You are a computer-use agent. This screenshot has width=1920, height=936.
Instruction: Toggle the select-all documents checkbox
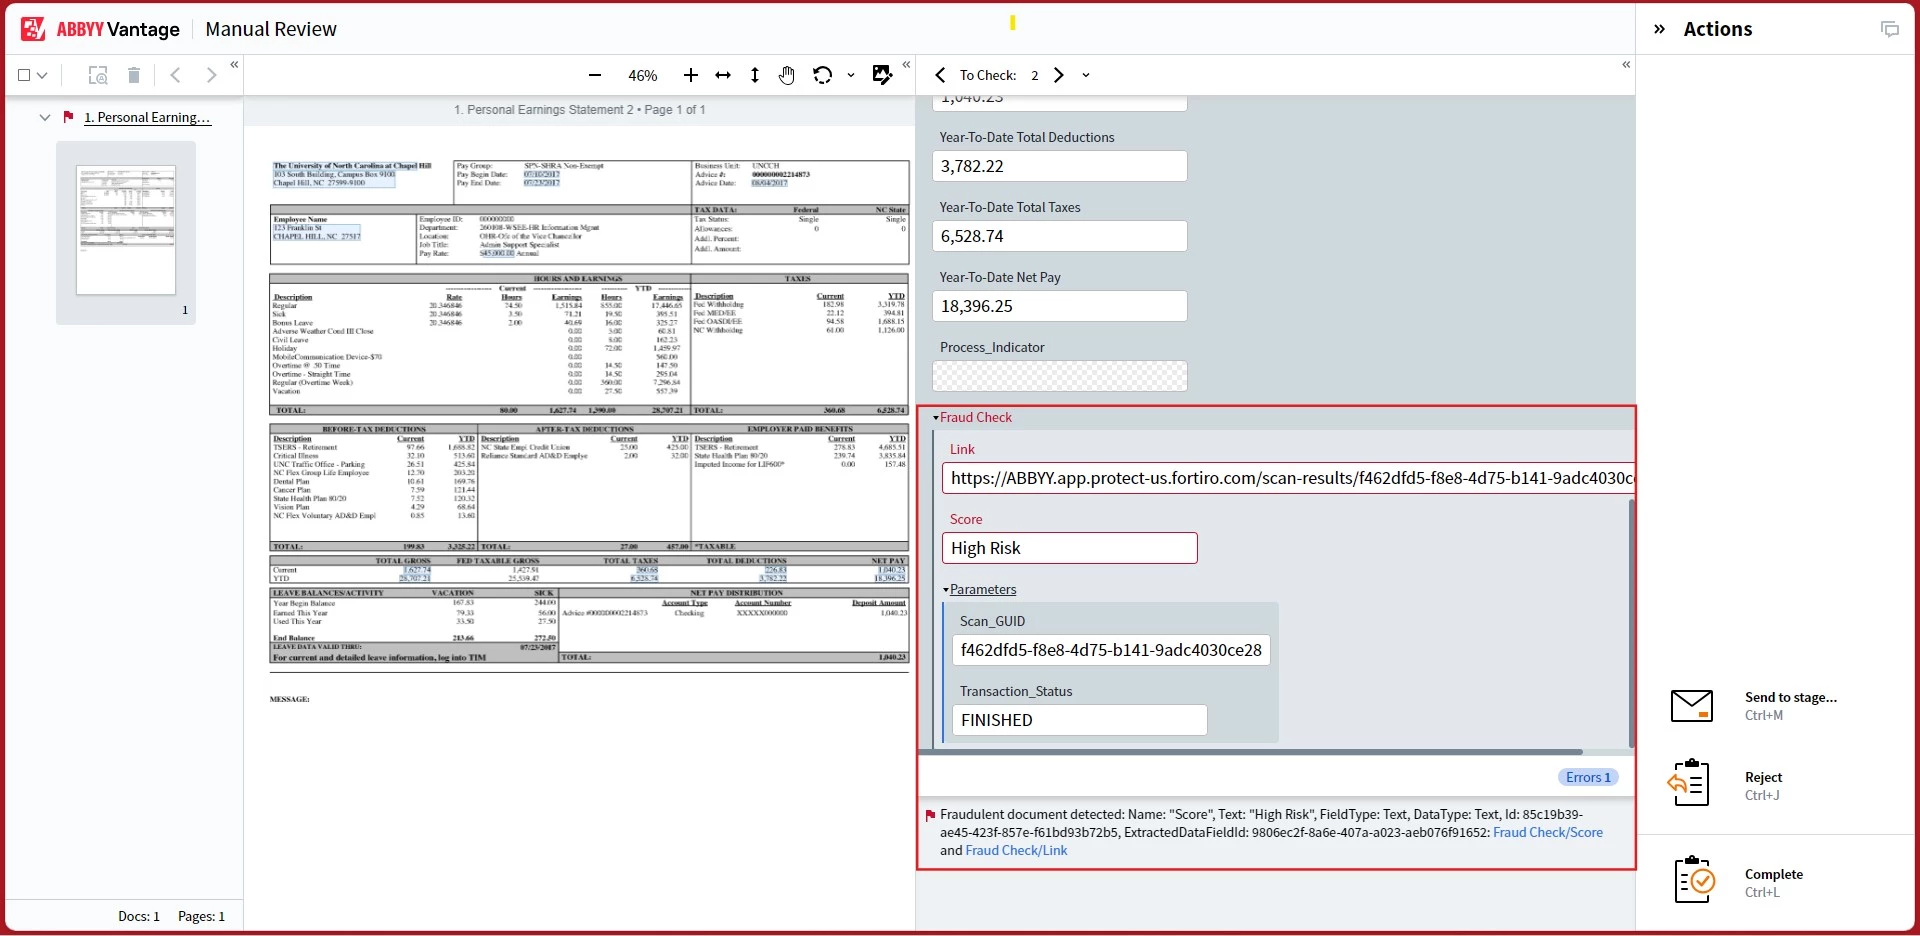(x=24, y=75)
